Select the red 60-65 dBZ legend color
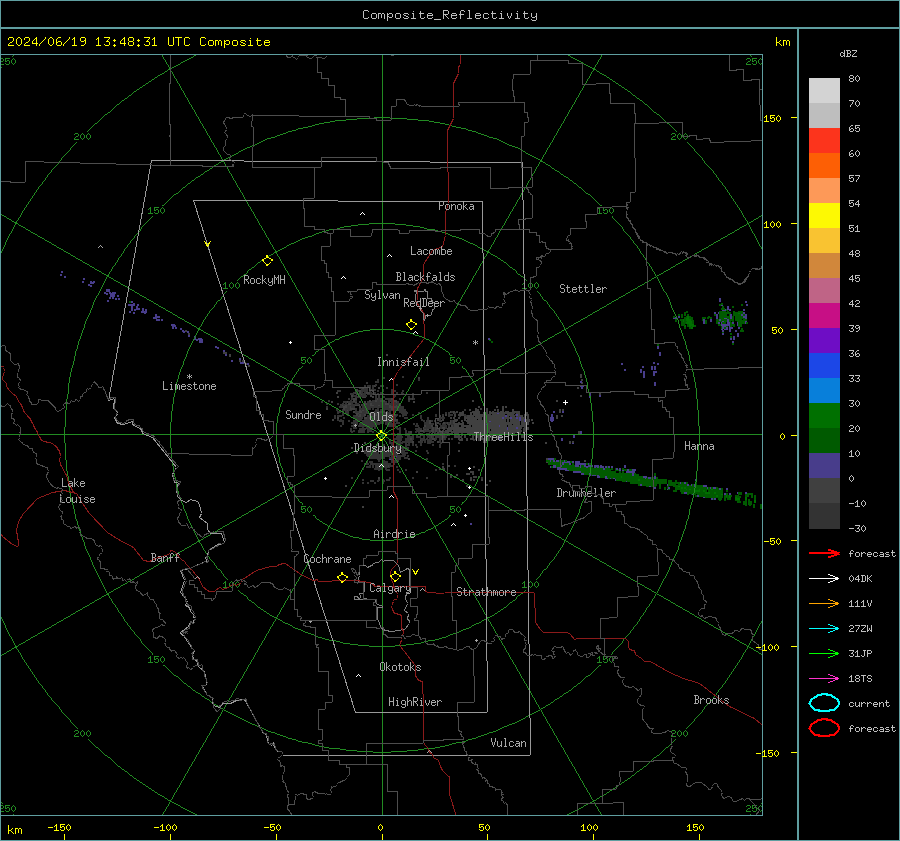 824,141
